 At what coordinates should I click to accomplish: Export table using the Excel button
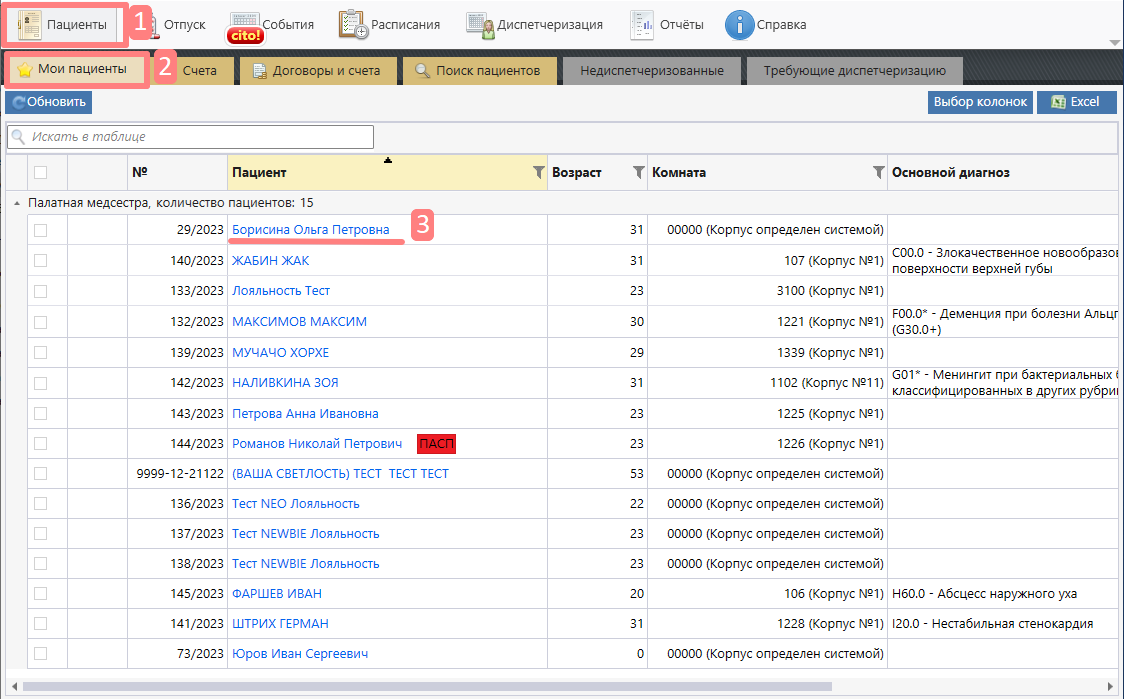click(1076, 102)
